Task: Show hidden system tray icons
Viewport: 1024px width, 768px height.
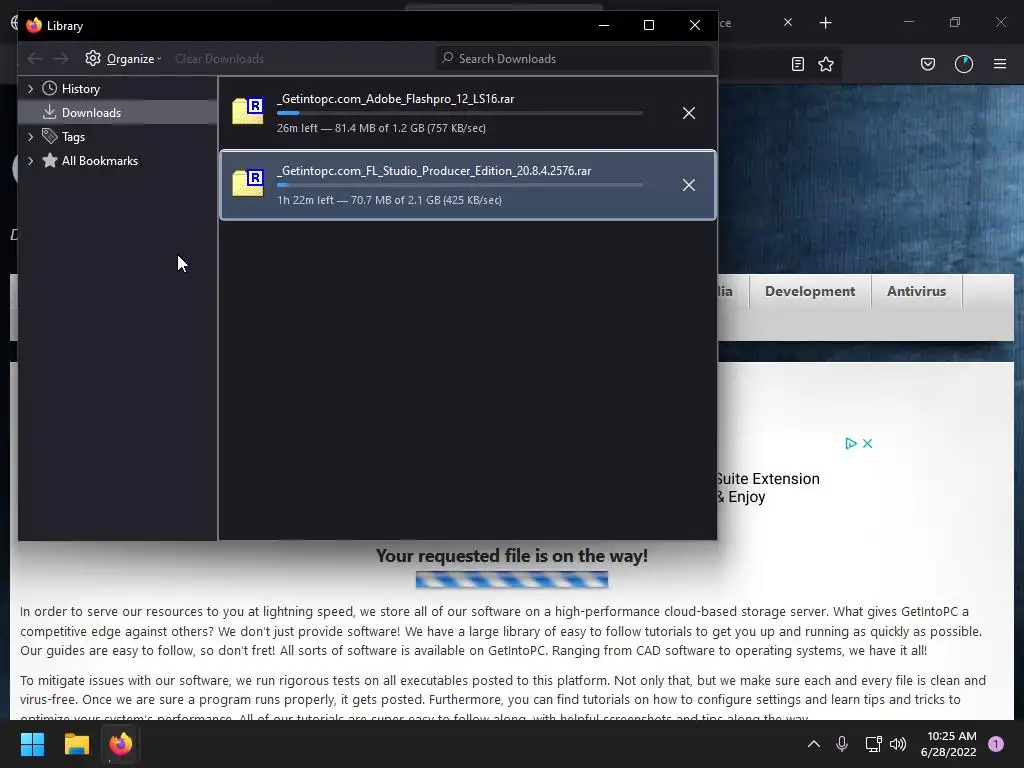Action: tap(814, 743)
